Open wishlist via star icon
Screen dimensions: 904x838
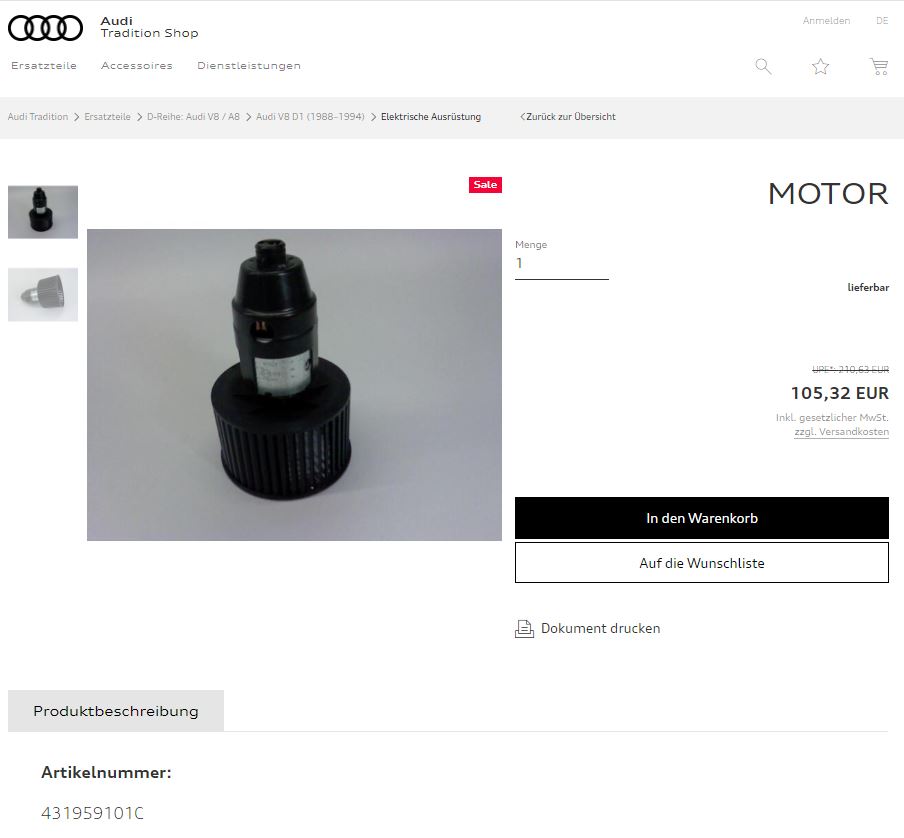(x=821, y=66)
